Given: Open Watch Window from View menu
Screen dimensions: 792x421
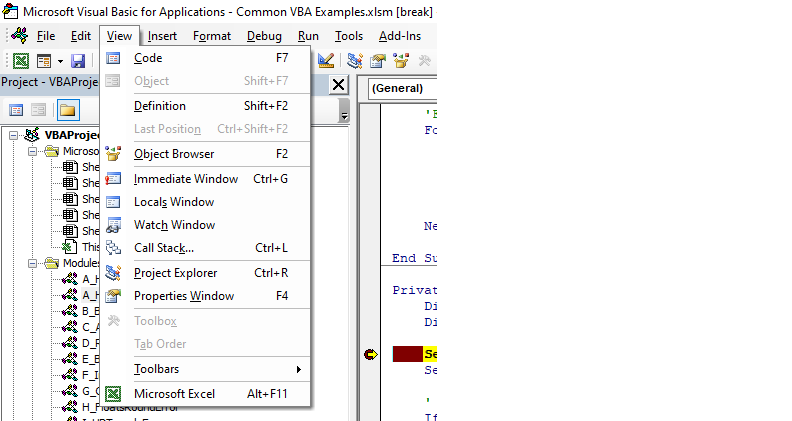Looking at the screenshot, I should point(205,225).
